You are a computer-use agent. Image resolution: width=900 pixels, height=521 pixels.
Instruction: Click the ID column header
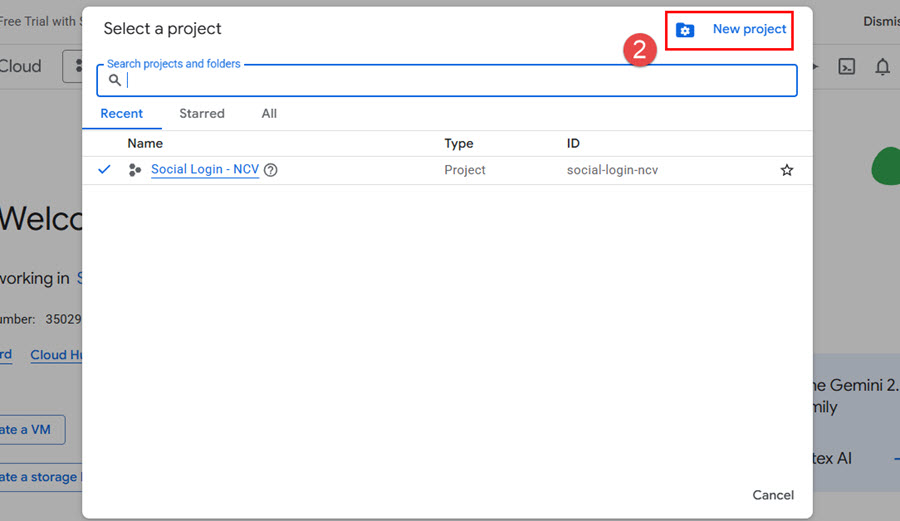point(573,144)
